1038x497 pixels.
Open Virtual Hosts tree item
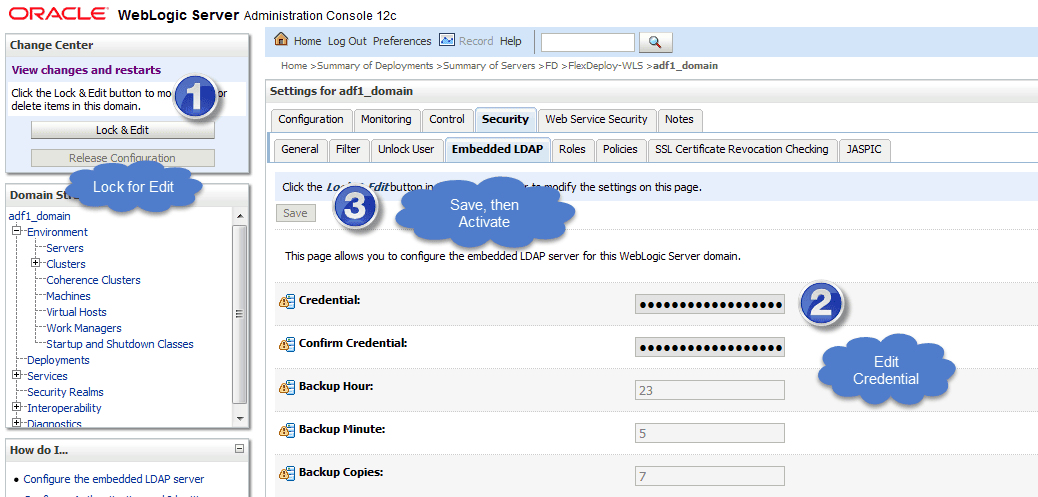pyautogui.click(x=76, y=312)
